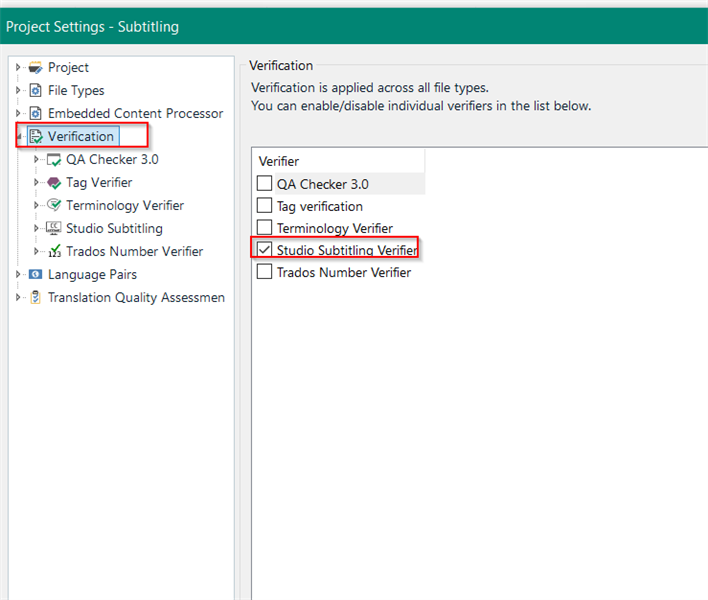Expand the Trados Number Verifier tree node
This screenshot has height=600, width=708.
(36, 251)
